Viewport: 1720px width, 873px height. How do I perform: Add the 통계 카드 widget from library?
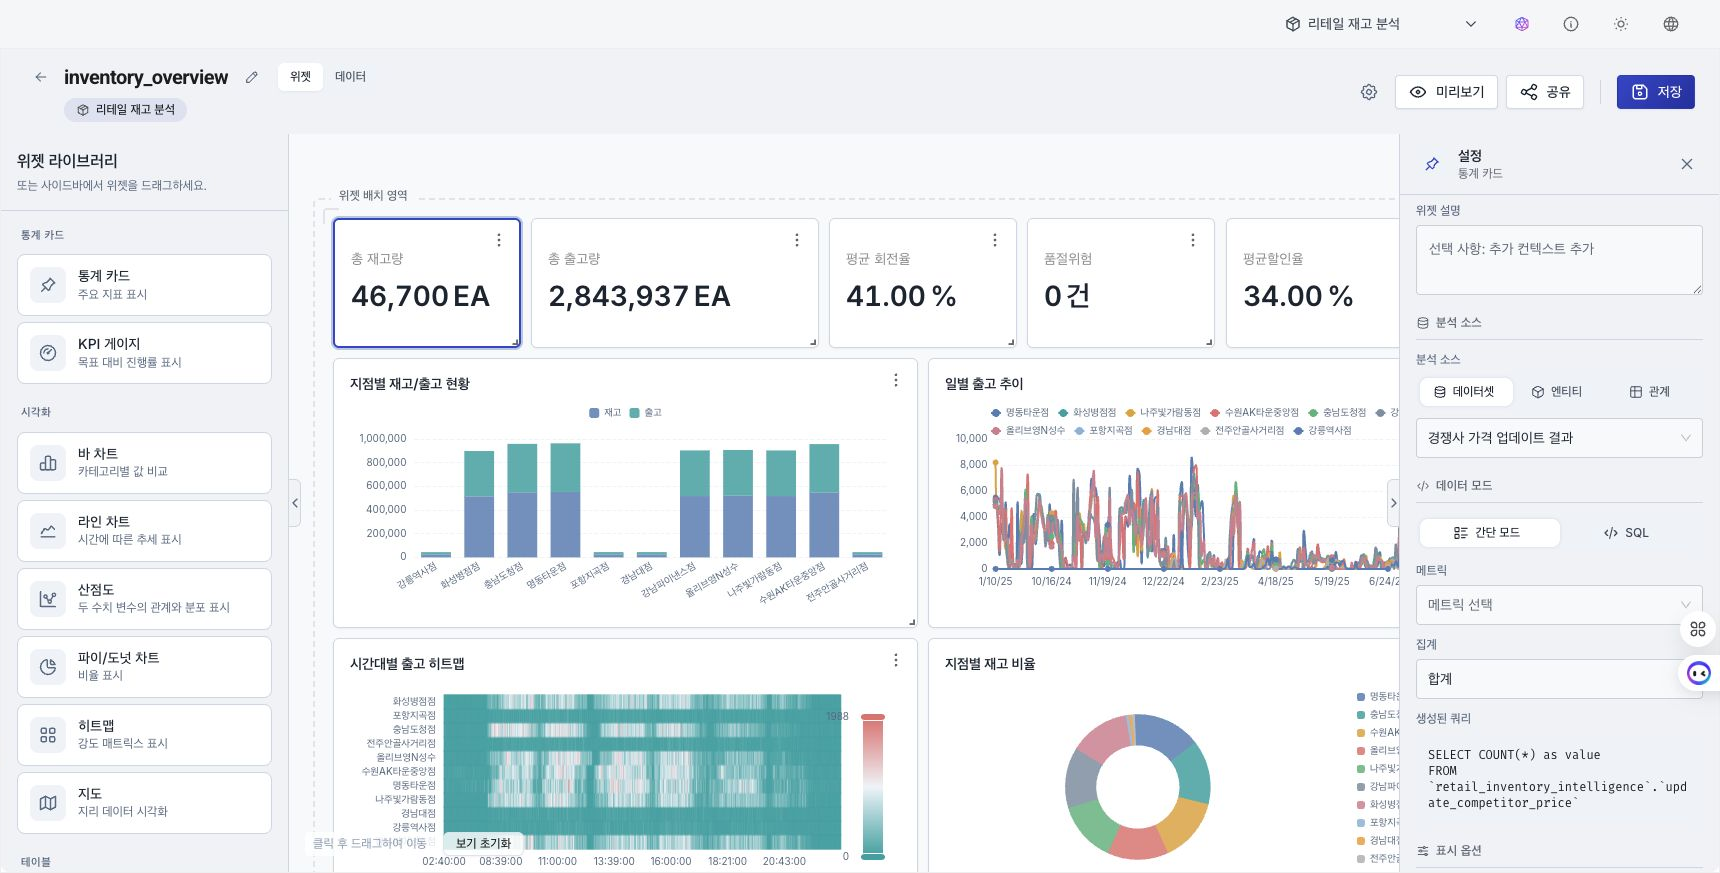click(144, 285)
